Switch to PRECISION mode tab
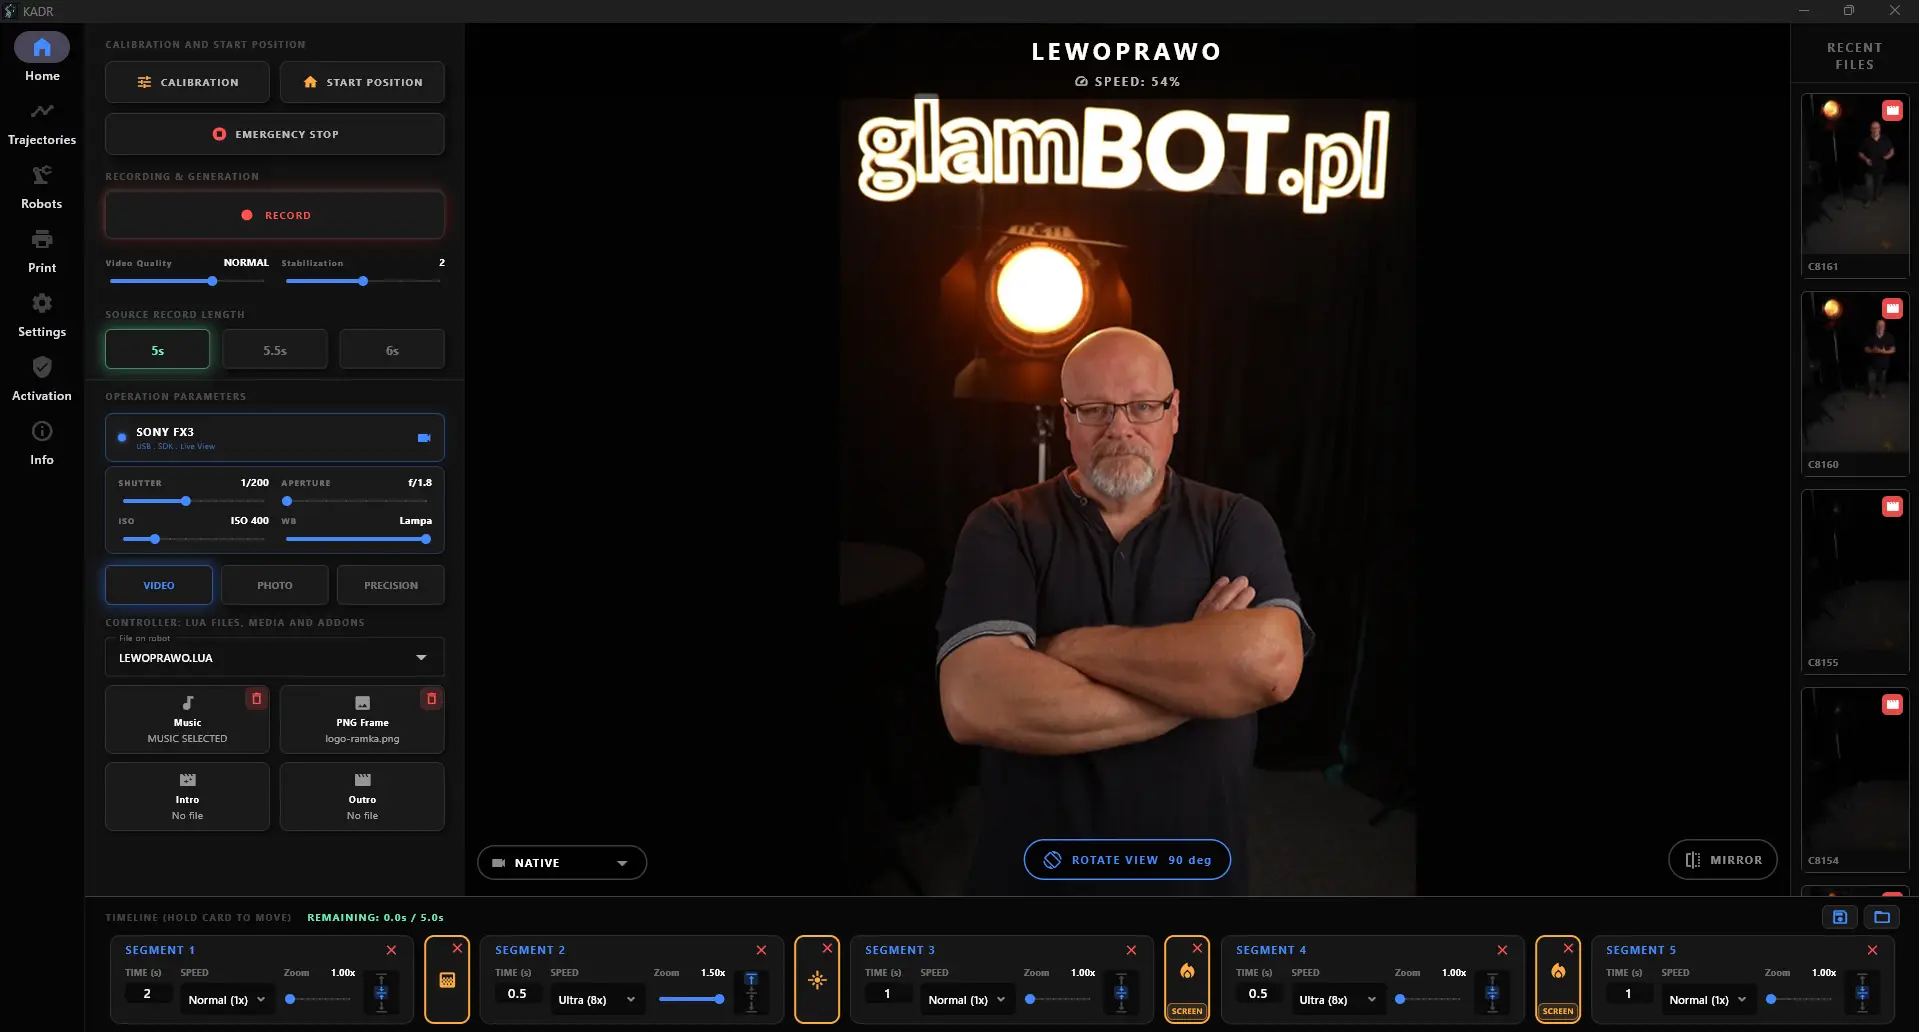Viewport: 1919px width, 1032px height. [x=391, y=585]
